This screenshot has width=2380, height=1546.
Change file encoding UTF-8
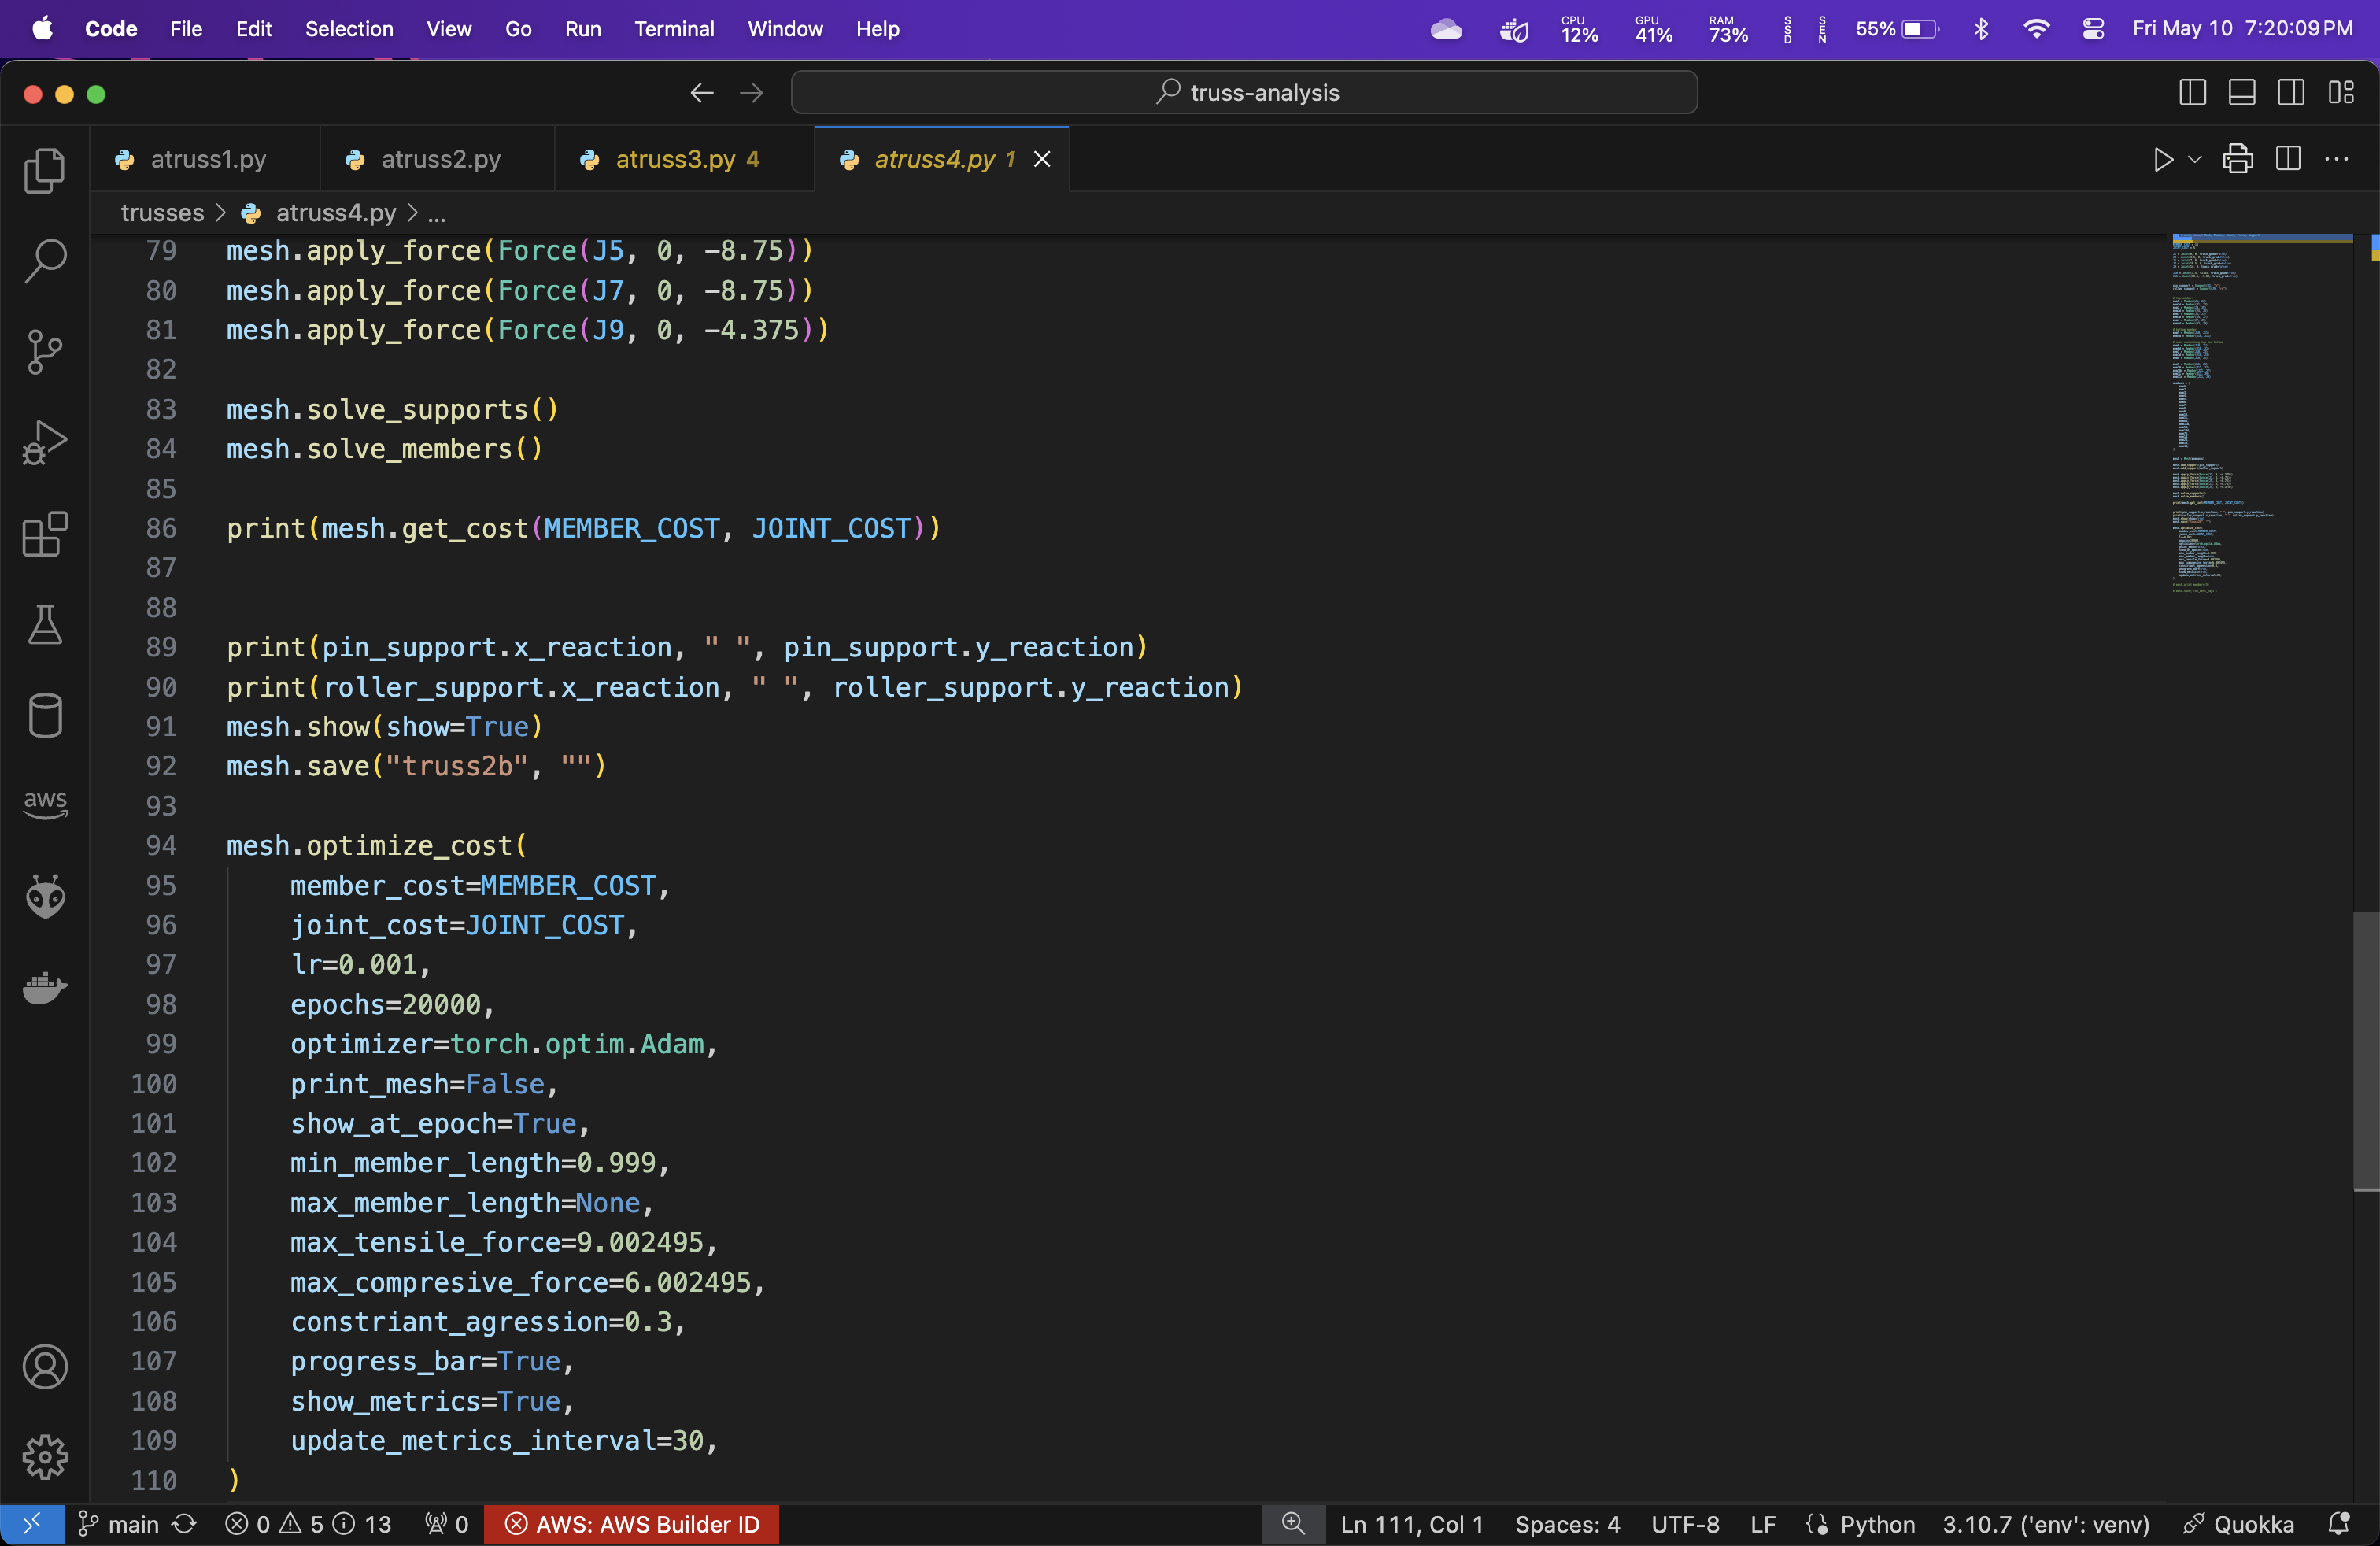(x=1685, y=1524)
